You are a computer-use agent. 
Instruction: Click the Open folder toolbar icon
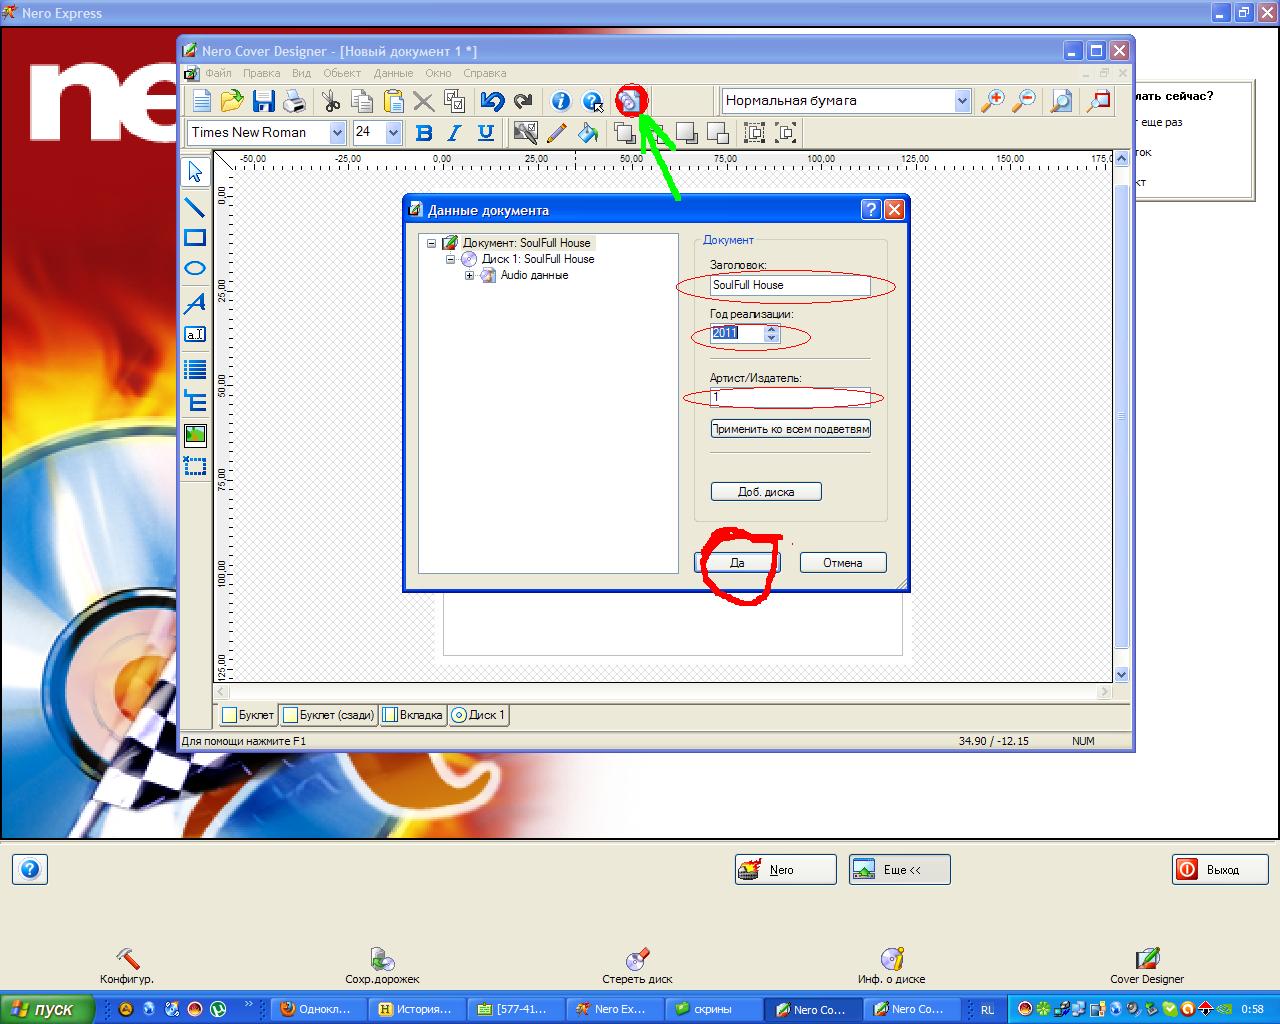232,100
